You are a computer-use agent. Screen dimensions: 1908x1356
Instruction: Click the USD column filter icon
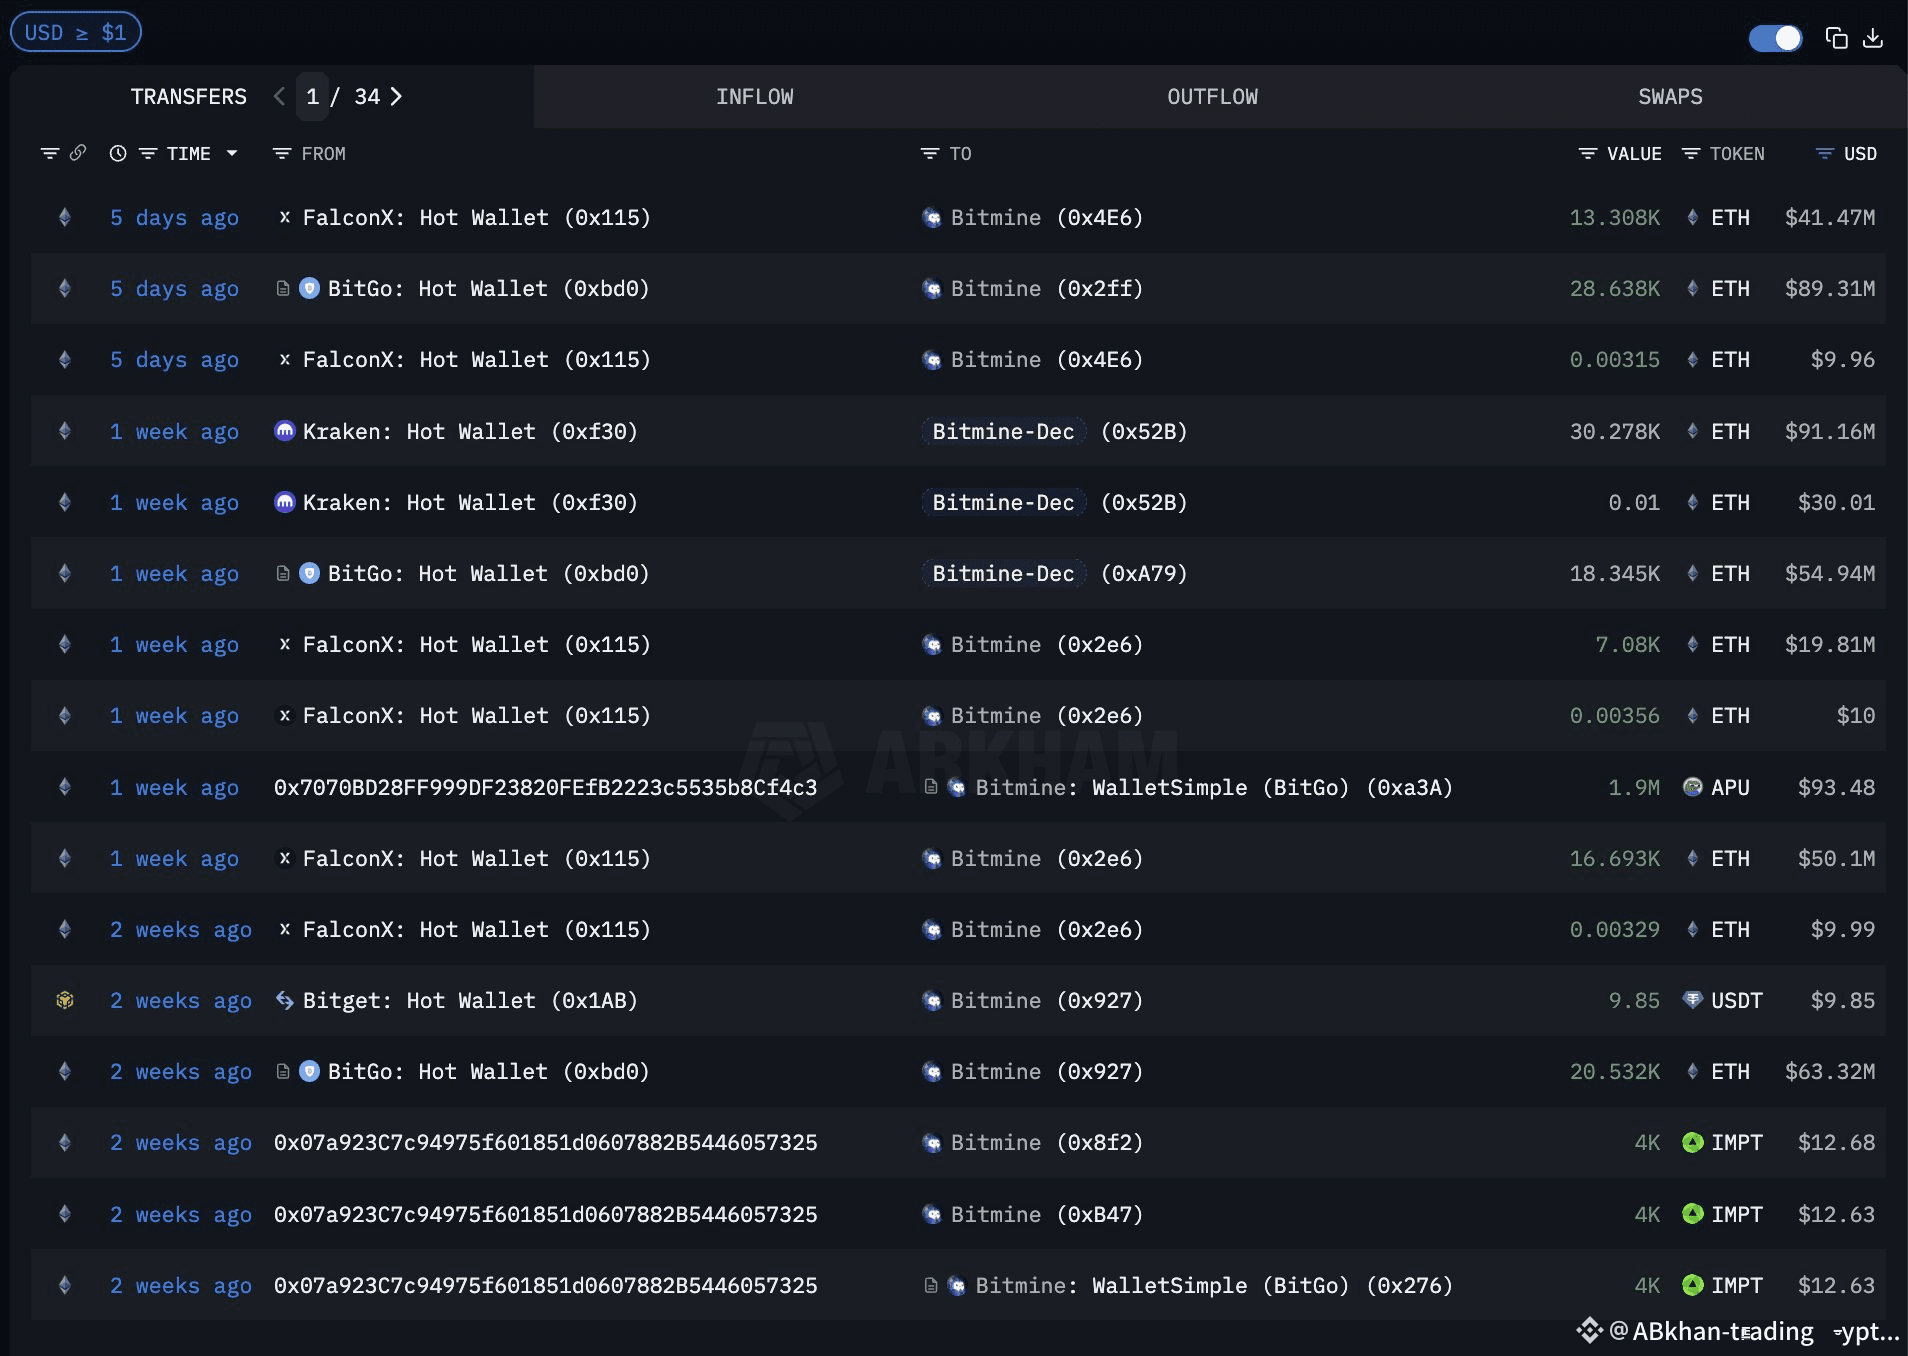(1825, 153)
